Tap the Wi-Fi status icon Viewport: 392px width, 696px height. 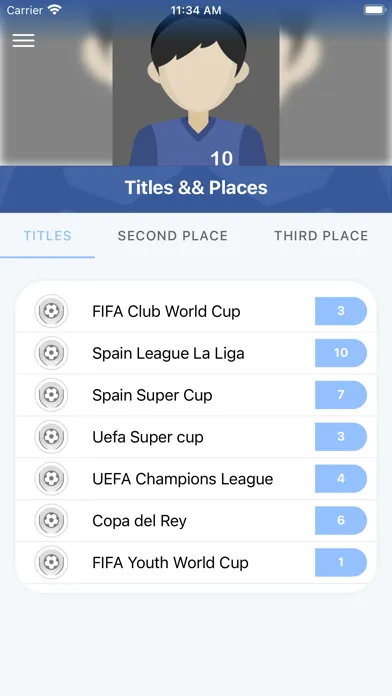click(x=55, y=10)
